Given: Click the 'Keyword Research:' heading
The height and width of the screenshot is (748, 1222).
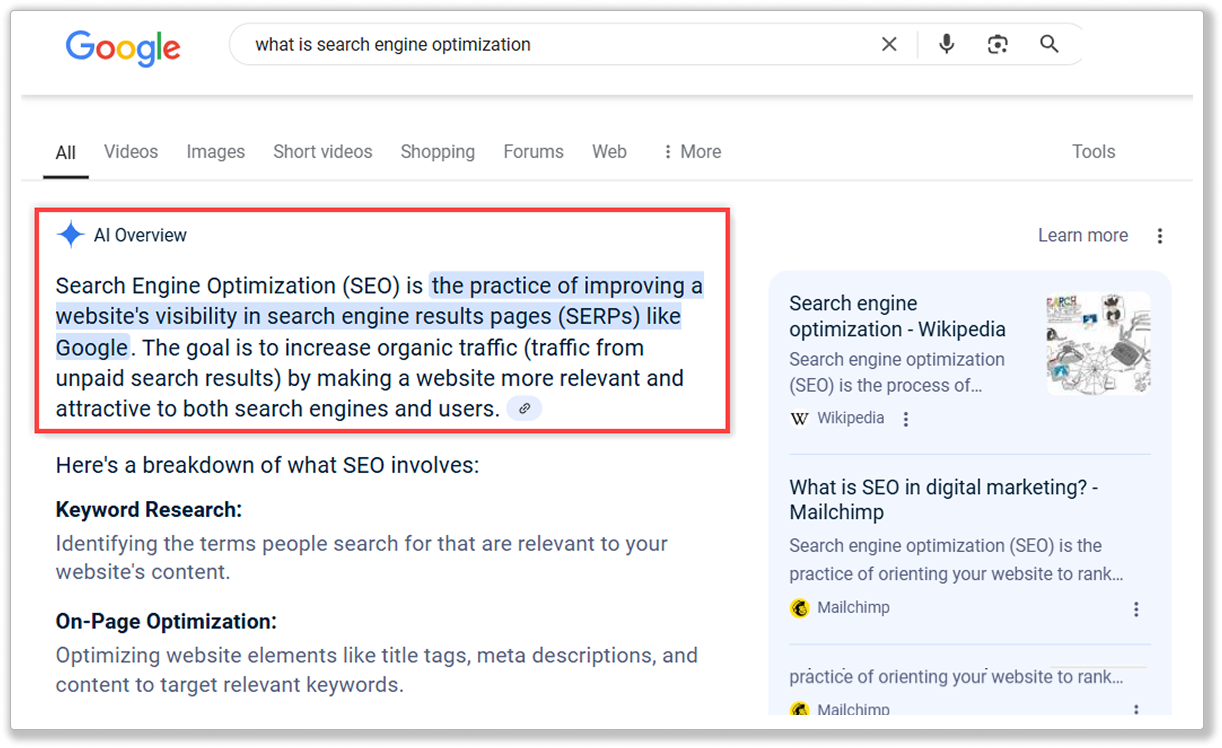Looking at the screenshot, I should (x=149, y=510).
